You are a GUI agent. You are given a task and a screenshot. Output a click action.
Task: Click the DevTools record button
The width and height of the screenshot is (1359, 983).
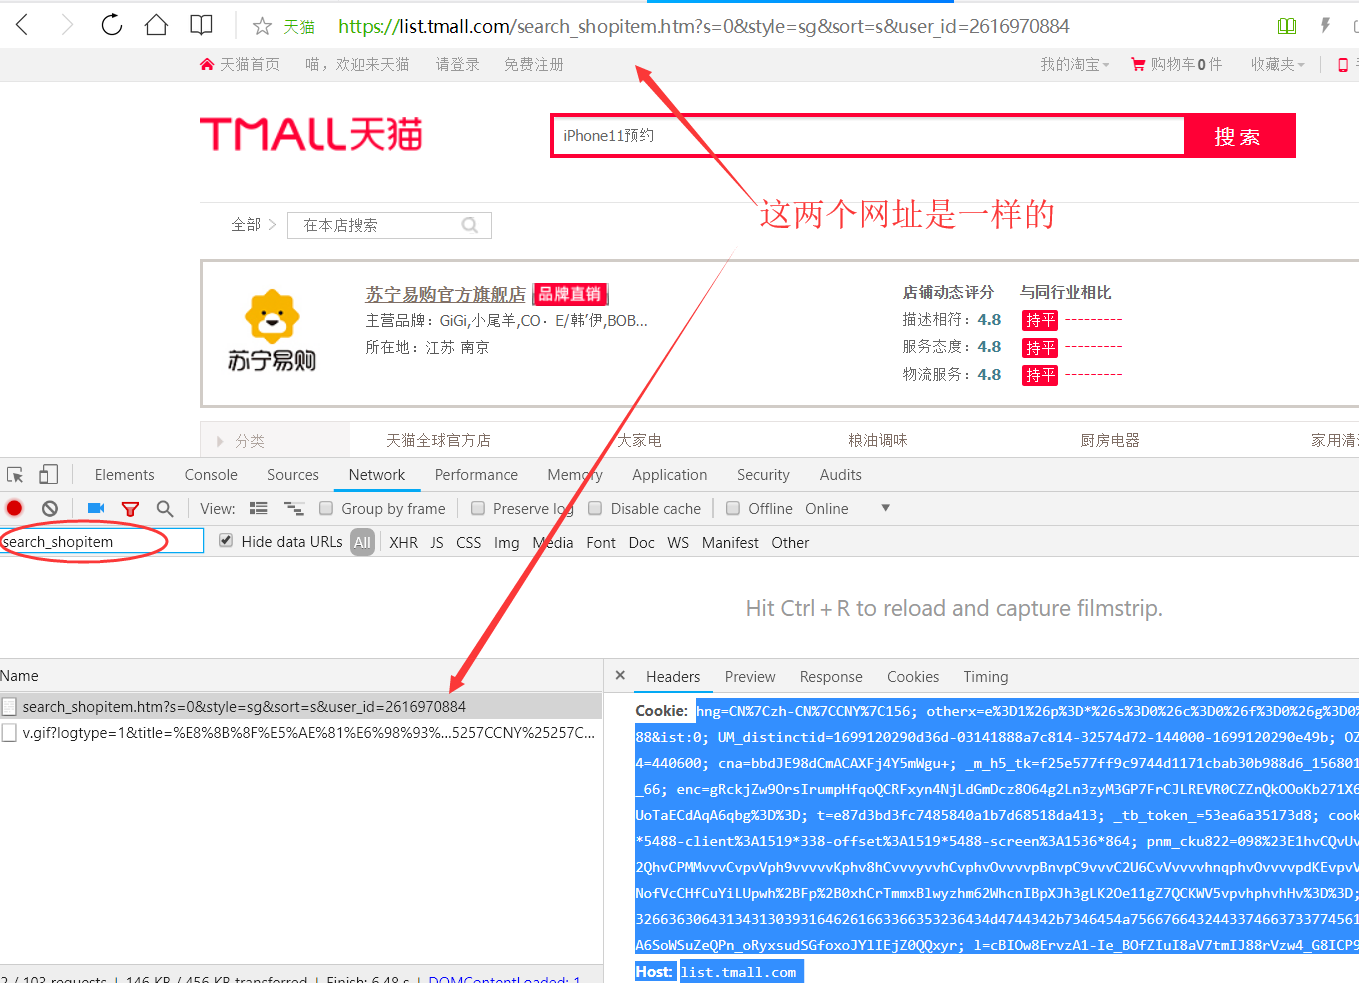click(15, 508)
